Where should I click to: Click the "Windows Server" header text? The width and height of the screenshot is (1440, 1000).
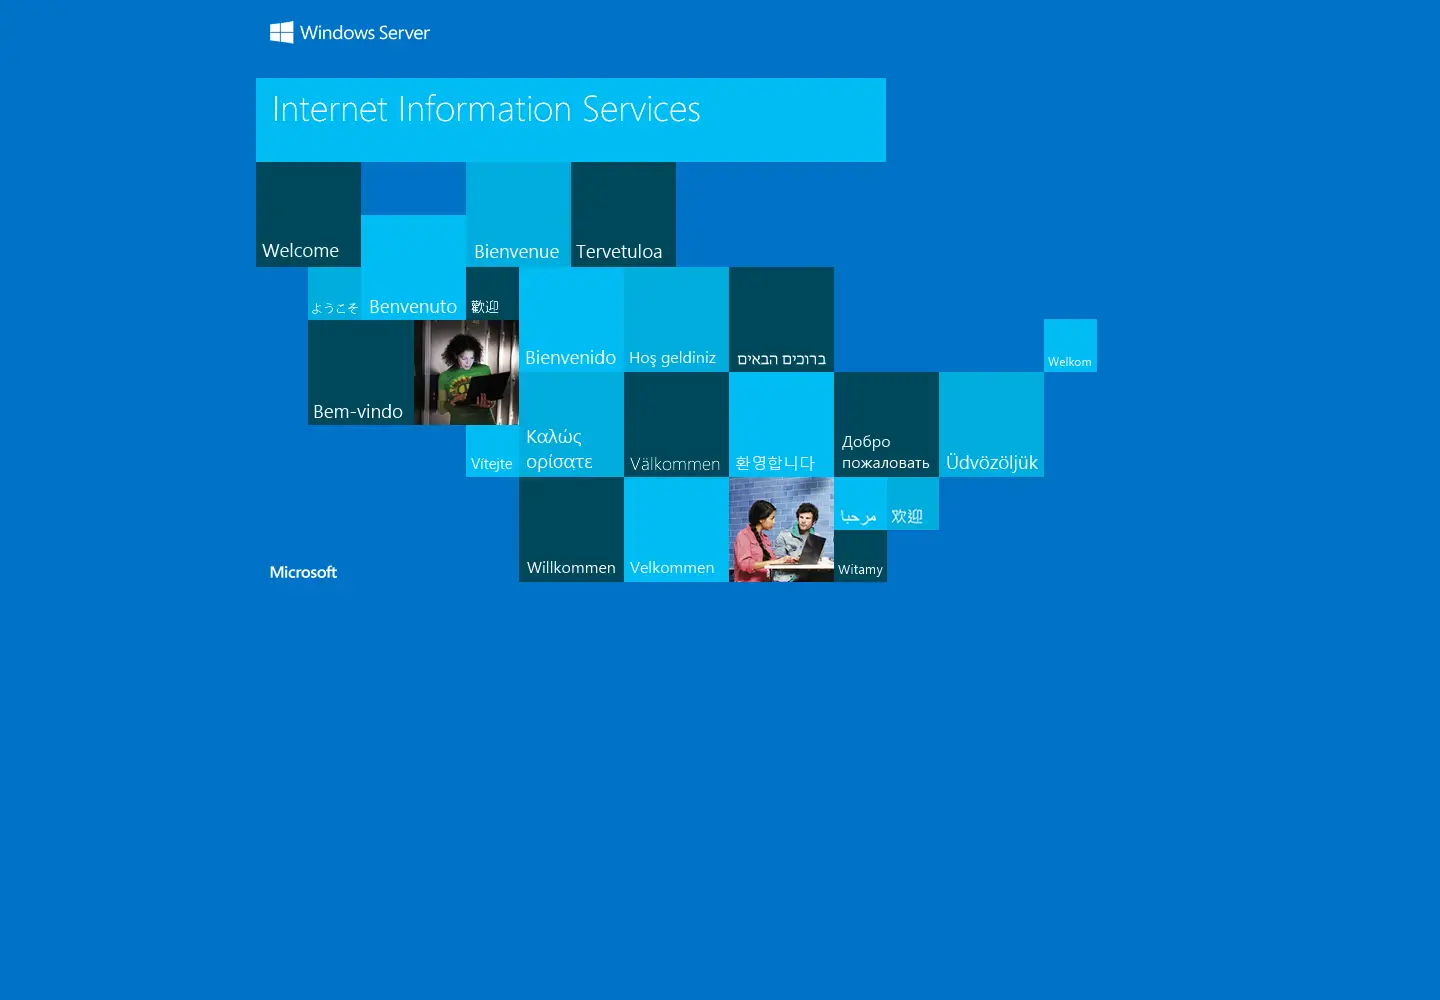(x=365, y=33)
